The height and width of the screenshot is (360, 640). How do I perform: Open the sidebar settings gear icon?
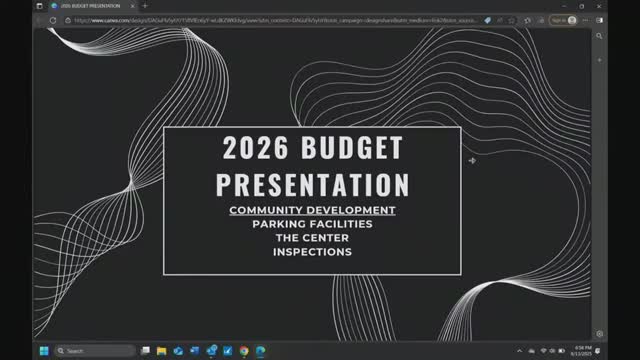pos(599,334)
